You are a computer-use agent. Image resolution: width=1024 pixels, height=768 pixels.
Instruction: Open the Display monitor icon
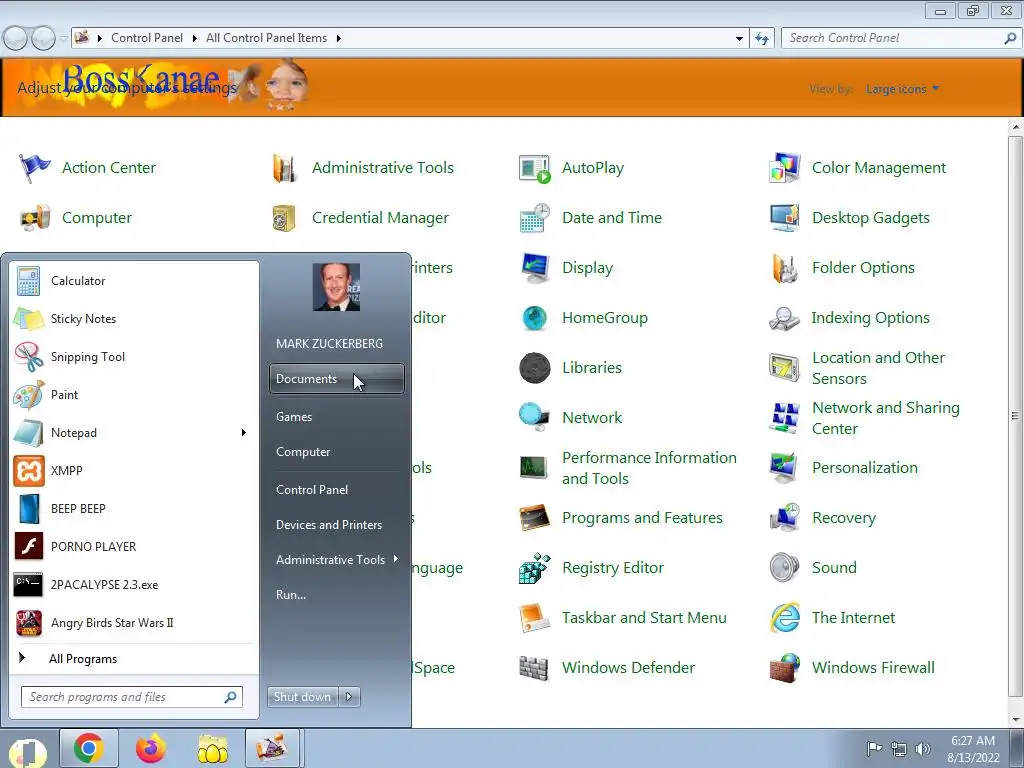pyautogui.click(x=536, y=268)
